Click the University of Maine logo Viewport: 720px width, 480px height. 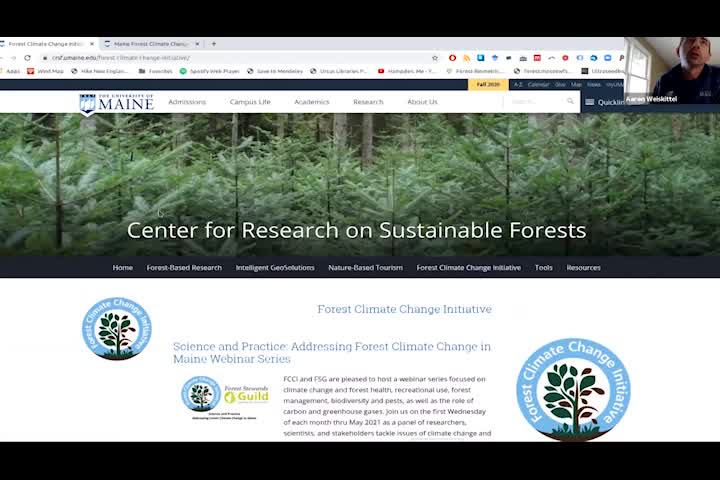point(117,104)
